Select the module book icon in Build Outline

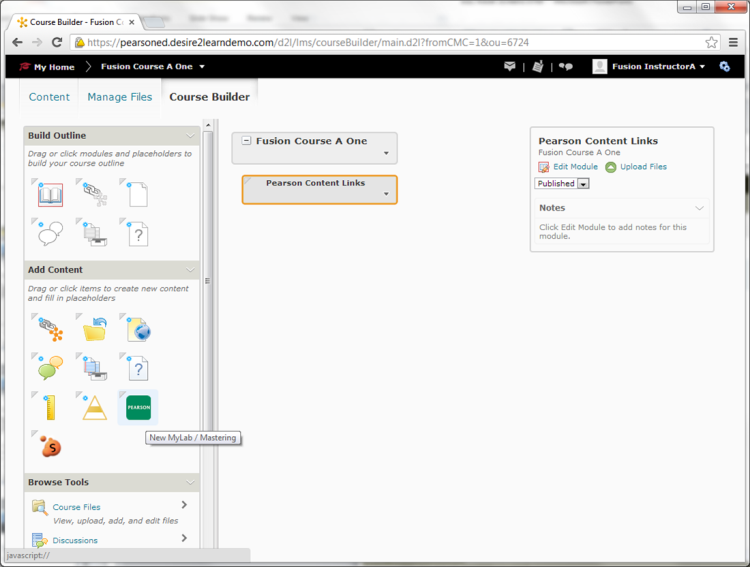pyautogui.click(x=51, y=195)
